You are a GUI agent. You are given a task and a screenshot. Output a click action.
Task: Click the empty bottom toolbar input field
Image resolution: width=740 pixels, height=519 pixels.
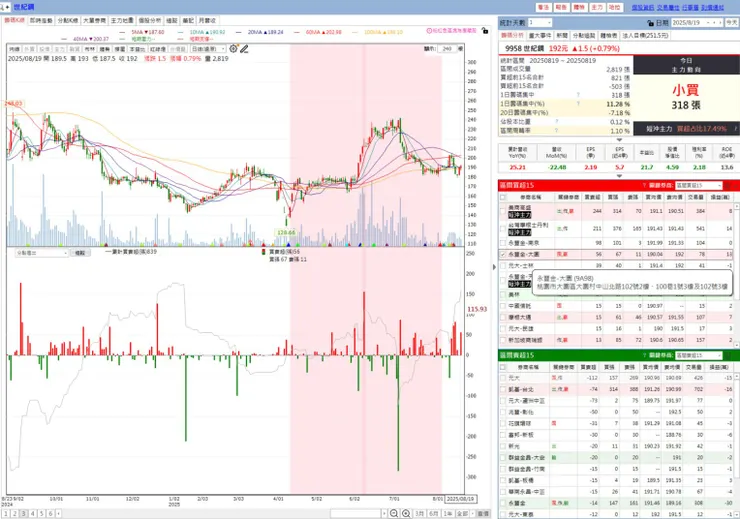click(355, 513)
